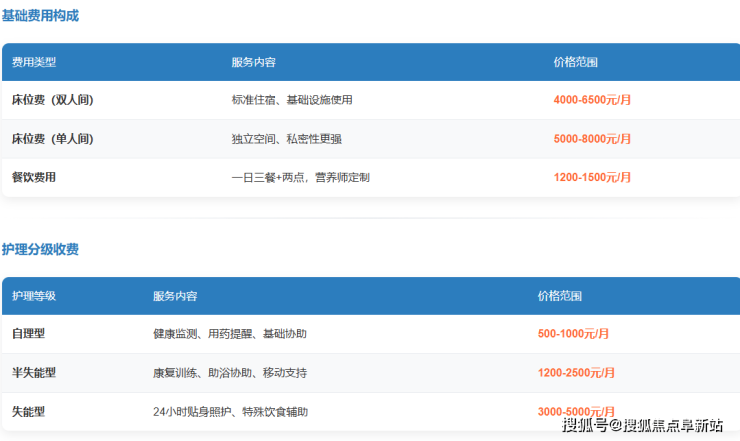Click 服务内容 header in the basic fees table
Screen dimensions: 740x441
click(253, 62)
